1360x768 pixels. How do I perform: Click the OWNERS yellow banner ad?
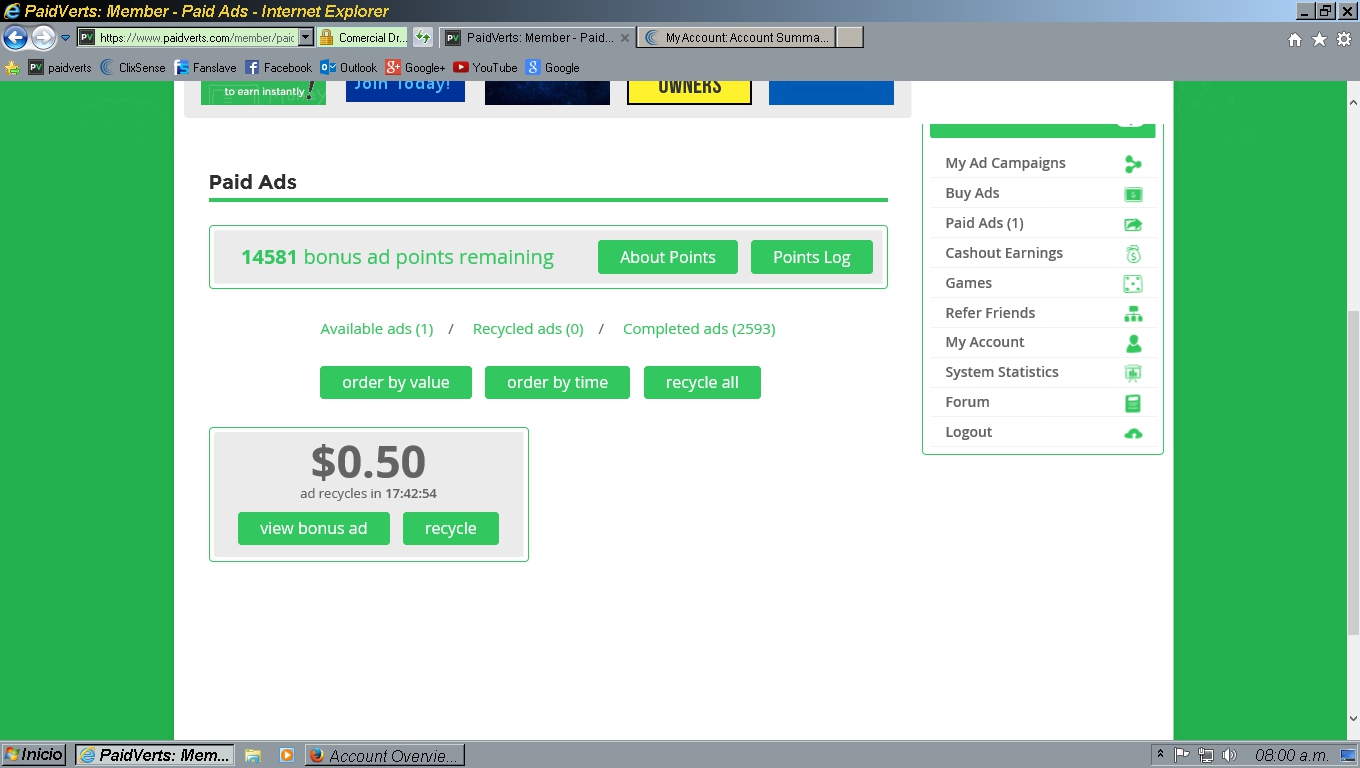689,92
